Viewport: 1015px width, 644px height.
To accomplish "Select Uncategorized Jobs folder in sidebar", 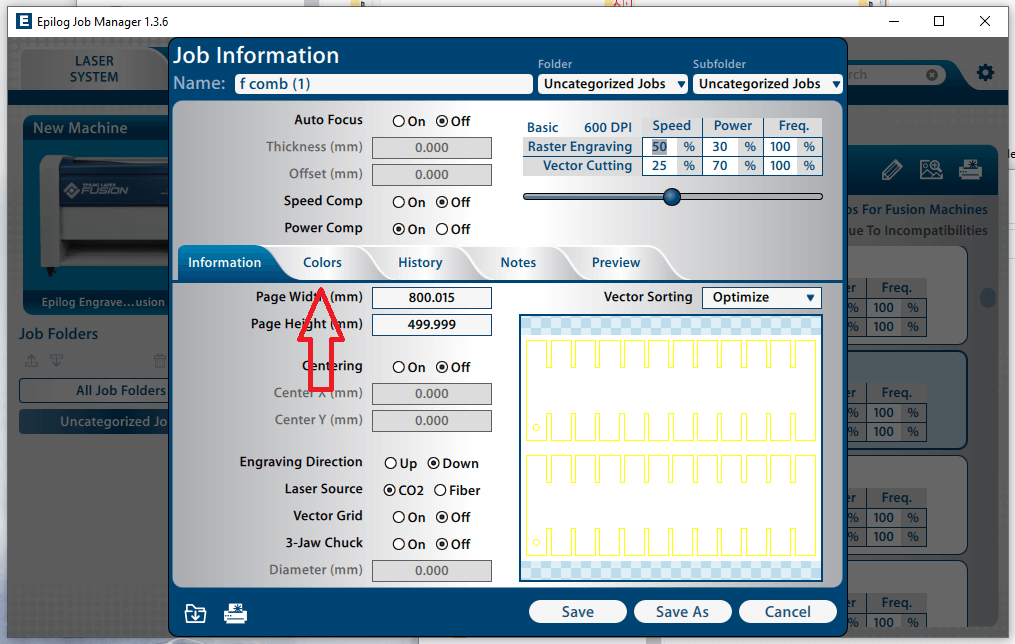I will tap(95, 422).
